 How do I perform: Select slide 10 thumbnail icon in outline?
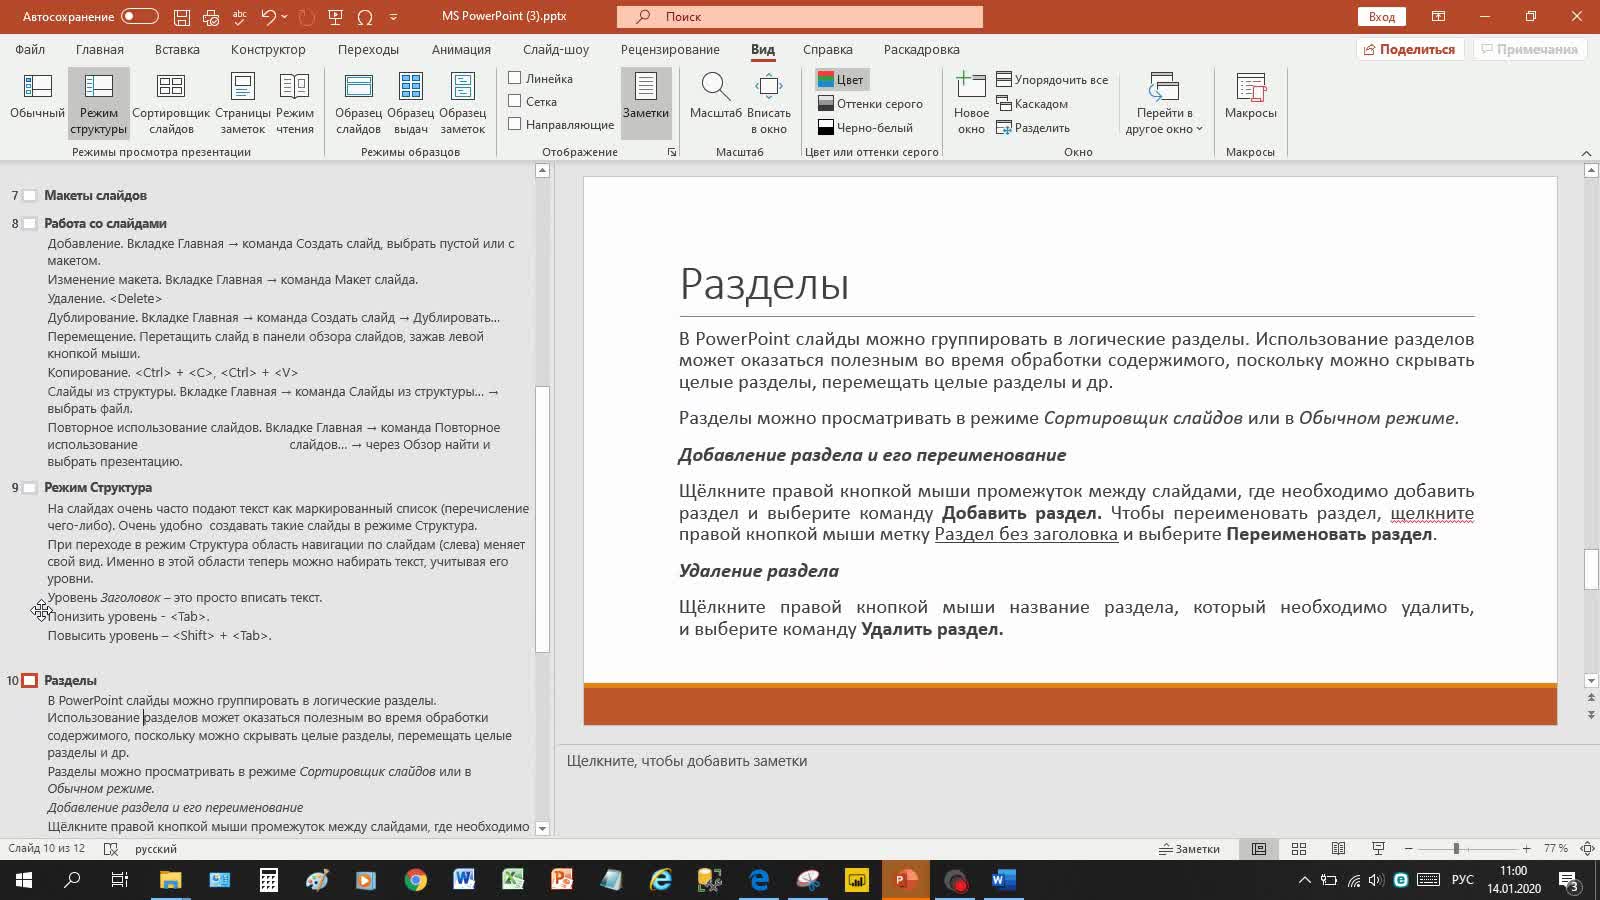30,680
